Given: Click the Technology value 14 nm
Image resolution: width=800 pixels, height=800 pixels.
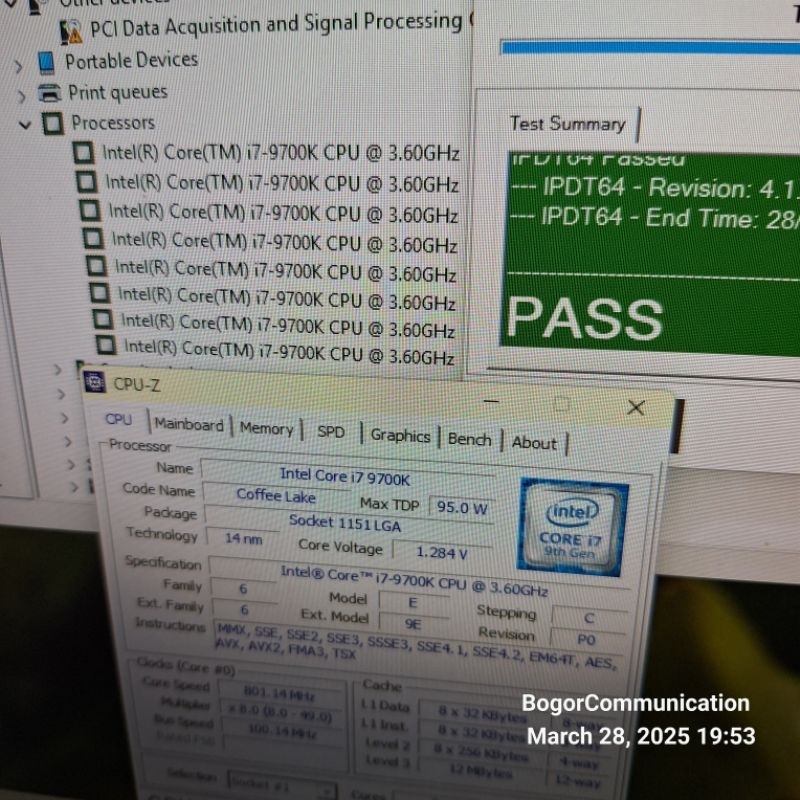Looking at the screenshot, I should point(244,539).
